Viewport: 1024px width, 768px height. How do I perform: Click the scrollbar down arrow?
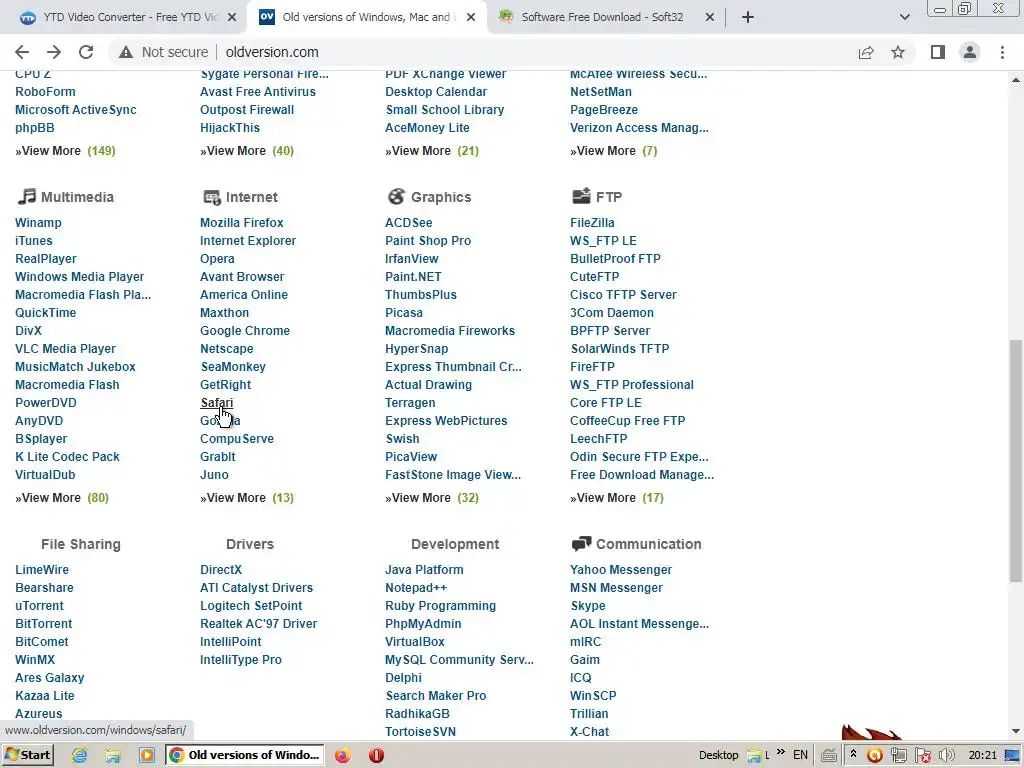(1016, 732)
